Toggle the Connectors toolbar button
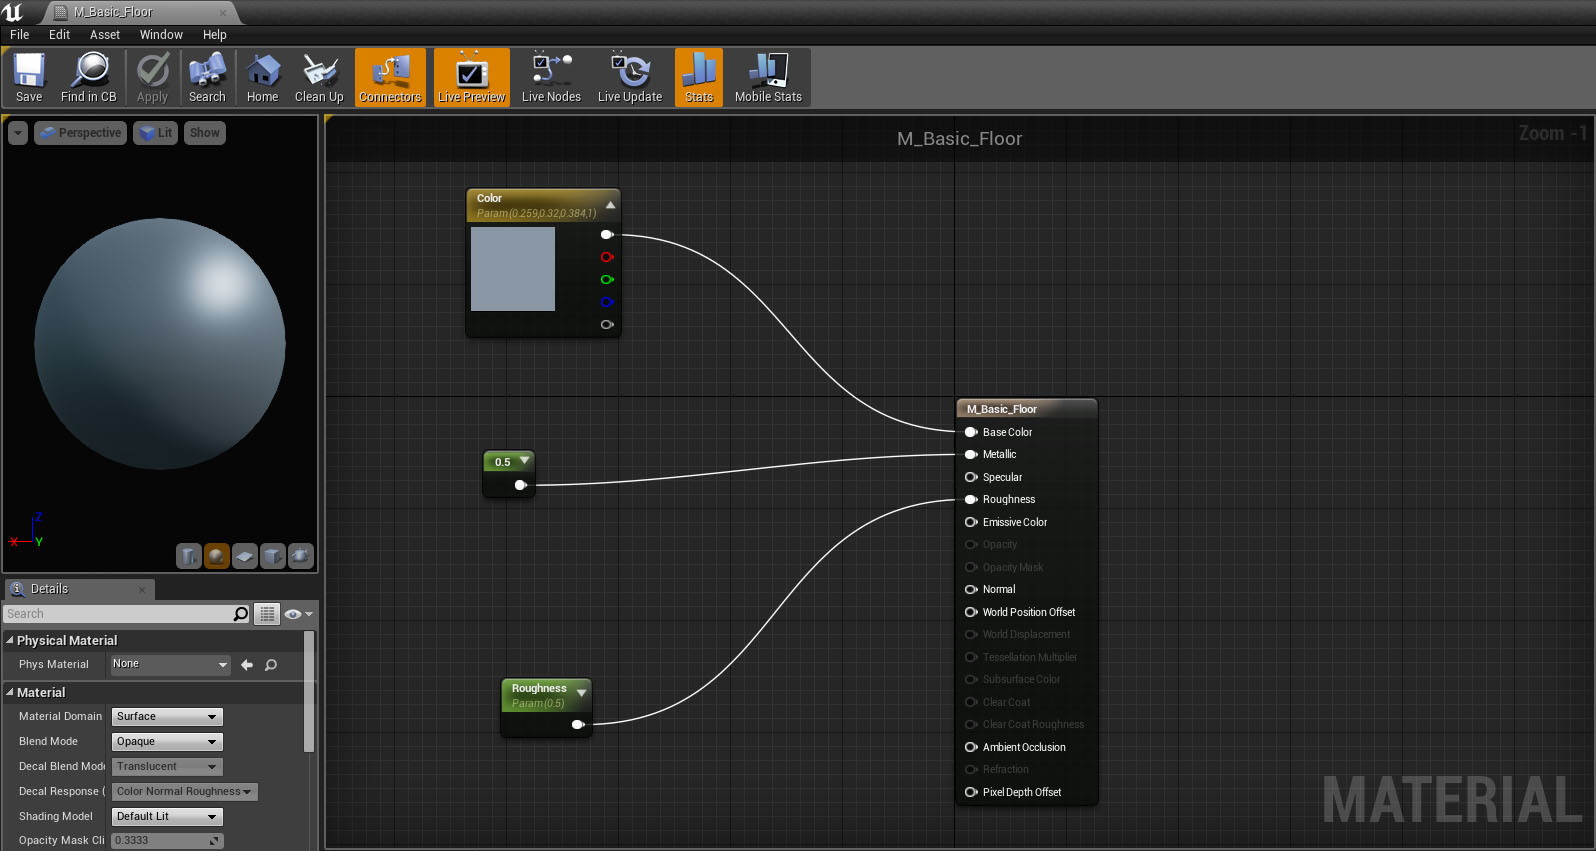 (x=390, y=77)
